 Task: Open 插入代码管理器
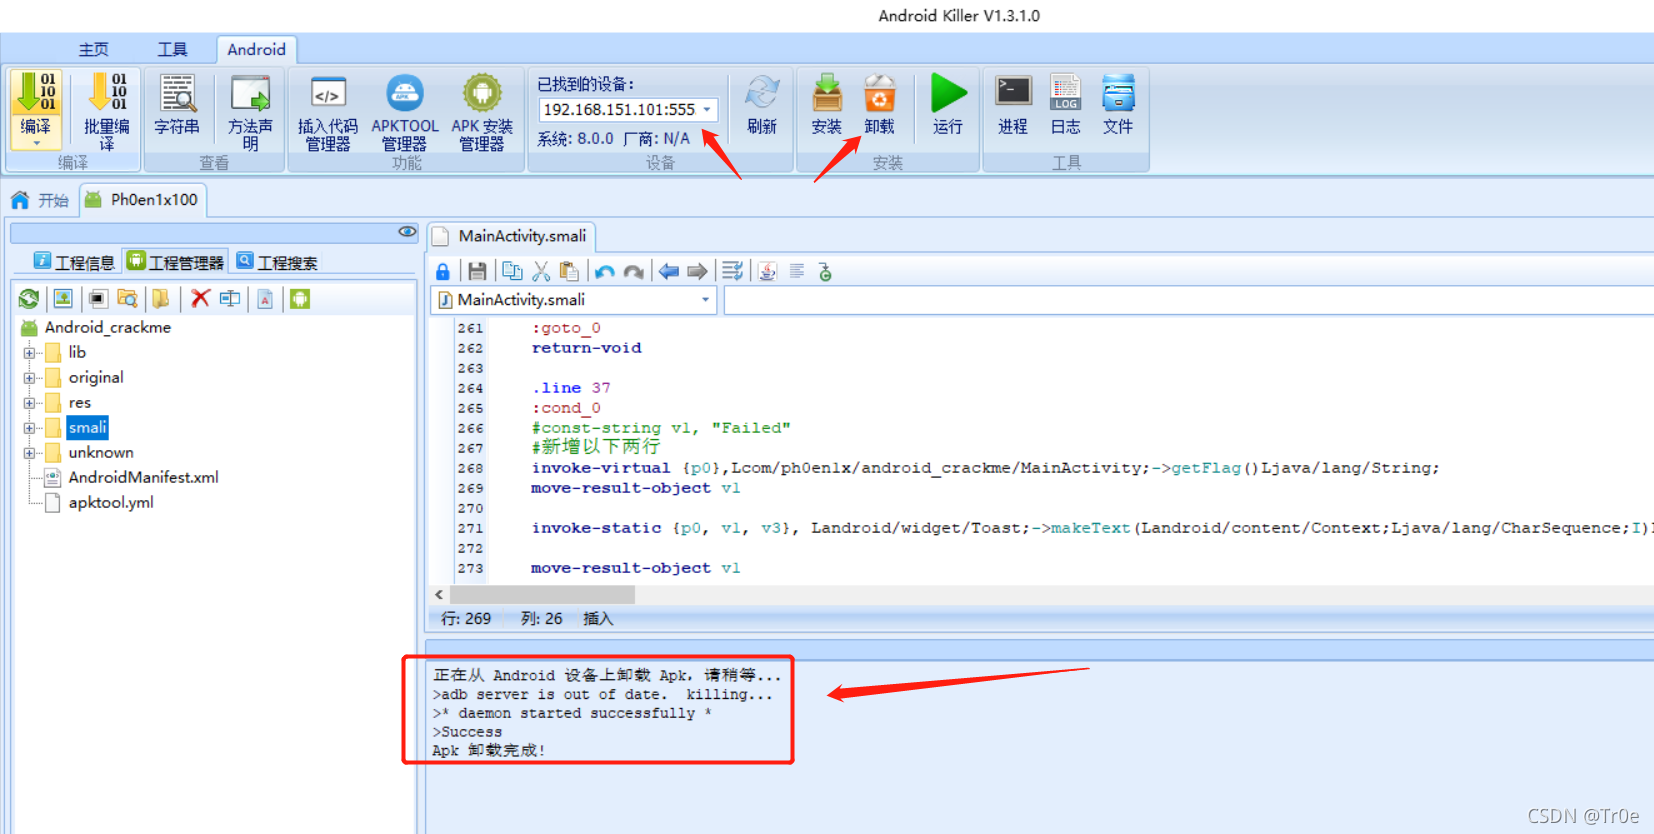(x=328, y=112)
